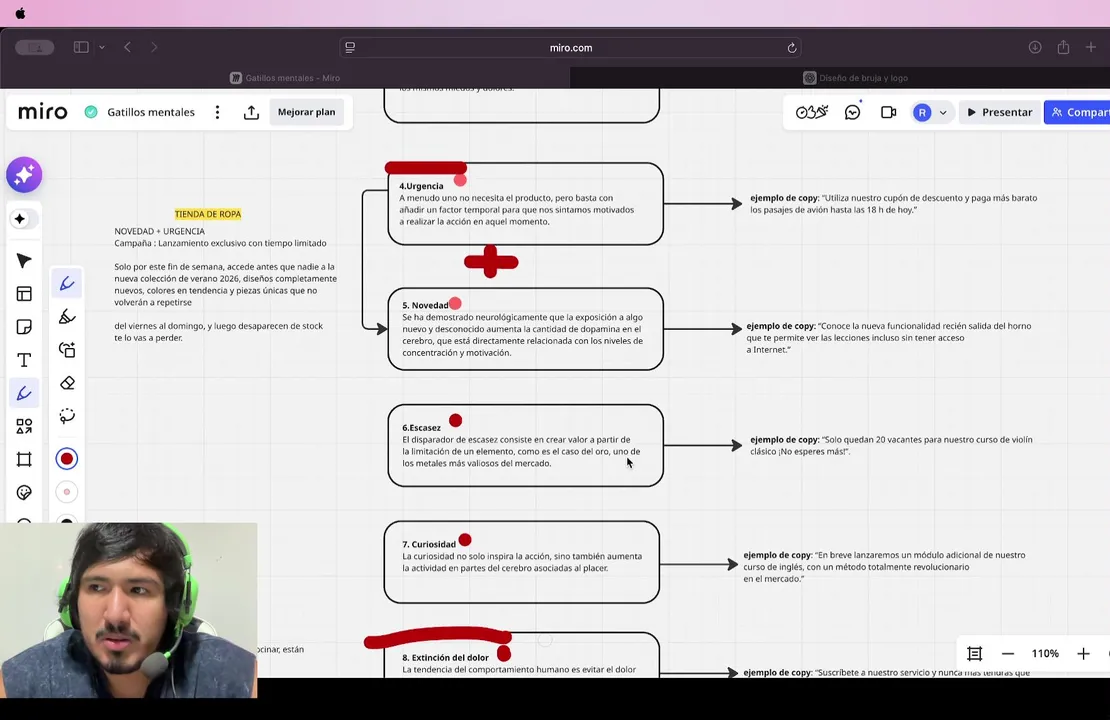Click the Gatillos mentales board title

point(151,112)
